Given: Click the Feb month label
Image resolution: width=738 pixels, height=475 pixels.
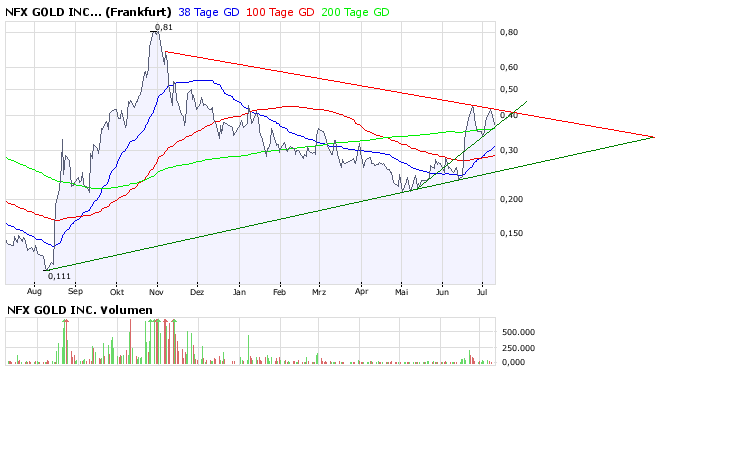Looking at the screenshot, I should click(280, 292).
